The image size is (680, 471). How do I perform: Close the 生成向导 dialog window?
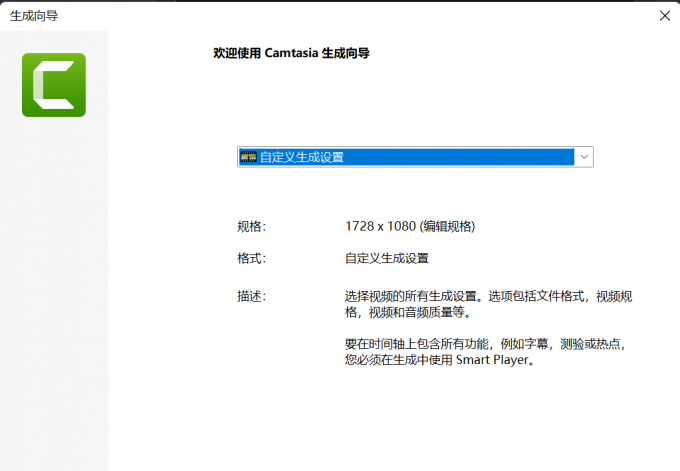tap(664, 16)
